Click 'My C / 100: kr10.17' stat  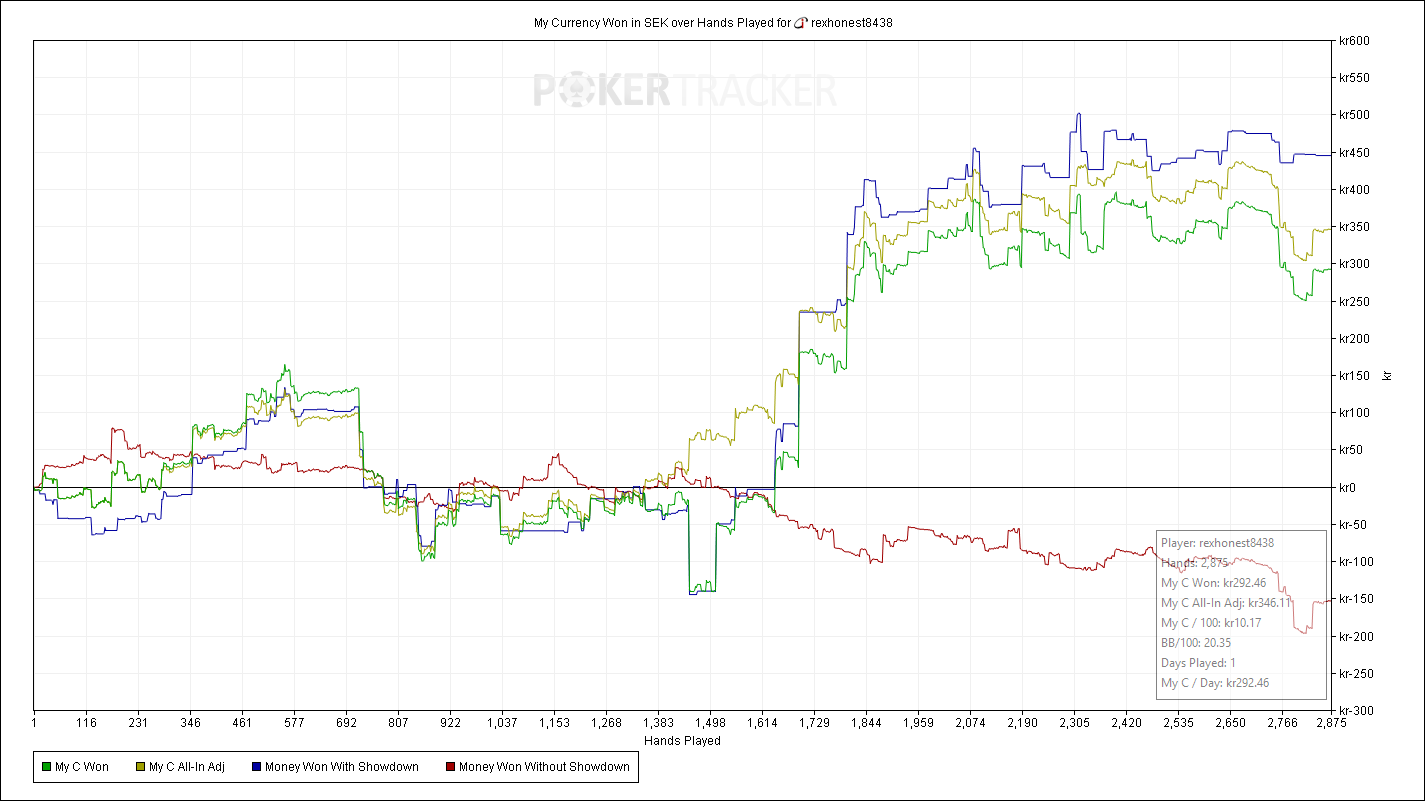[x=1211, y=623]
